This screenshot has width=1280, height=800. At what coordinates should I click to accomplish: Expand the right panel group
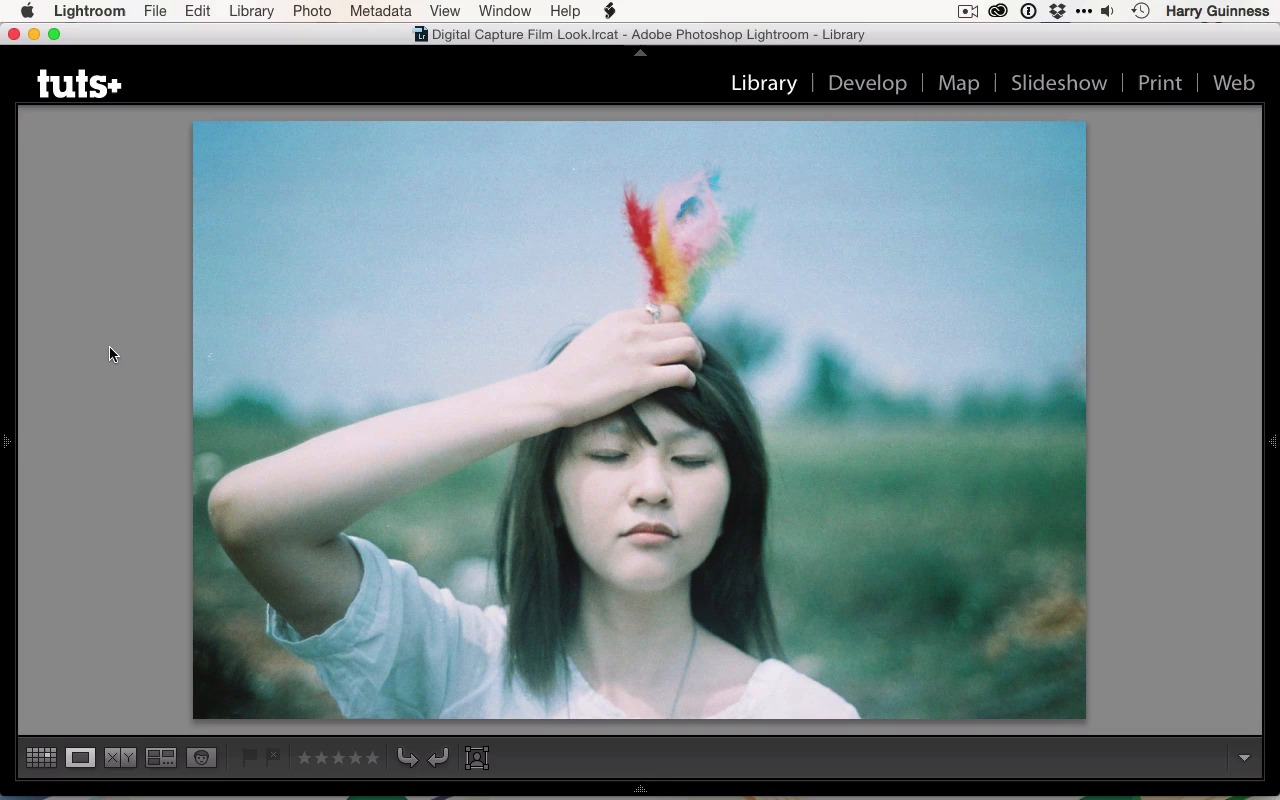click(1273, 440)
